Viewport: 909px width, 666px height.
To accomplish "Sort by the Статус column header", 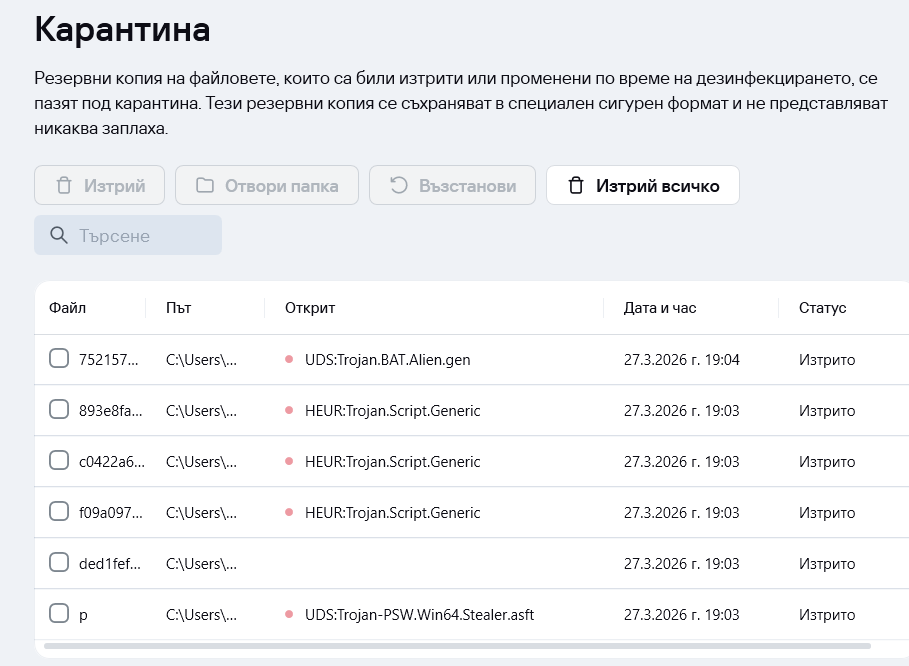I will pos(822,308).
